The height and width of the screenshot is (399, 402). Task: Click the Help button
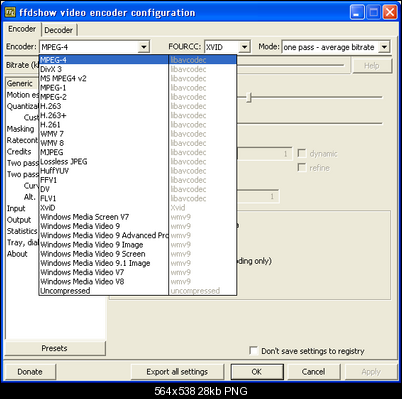coord(372,66)
